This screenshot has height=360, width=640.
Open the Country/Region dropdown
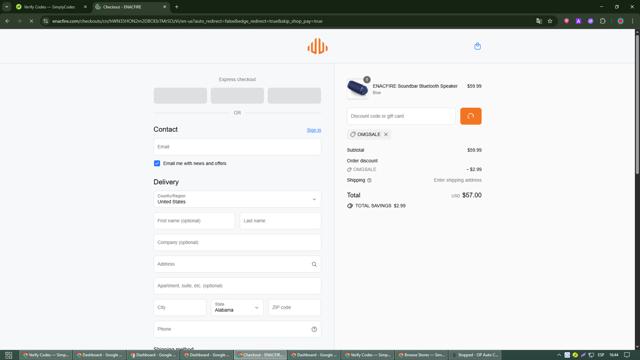click(237, 199)
